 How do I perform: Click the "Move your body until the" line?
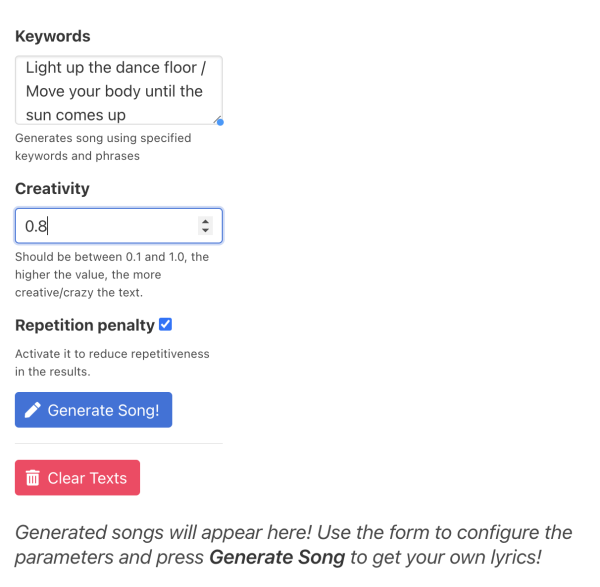point(114,91)
